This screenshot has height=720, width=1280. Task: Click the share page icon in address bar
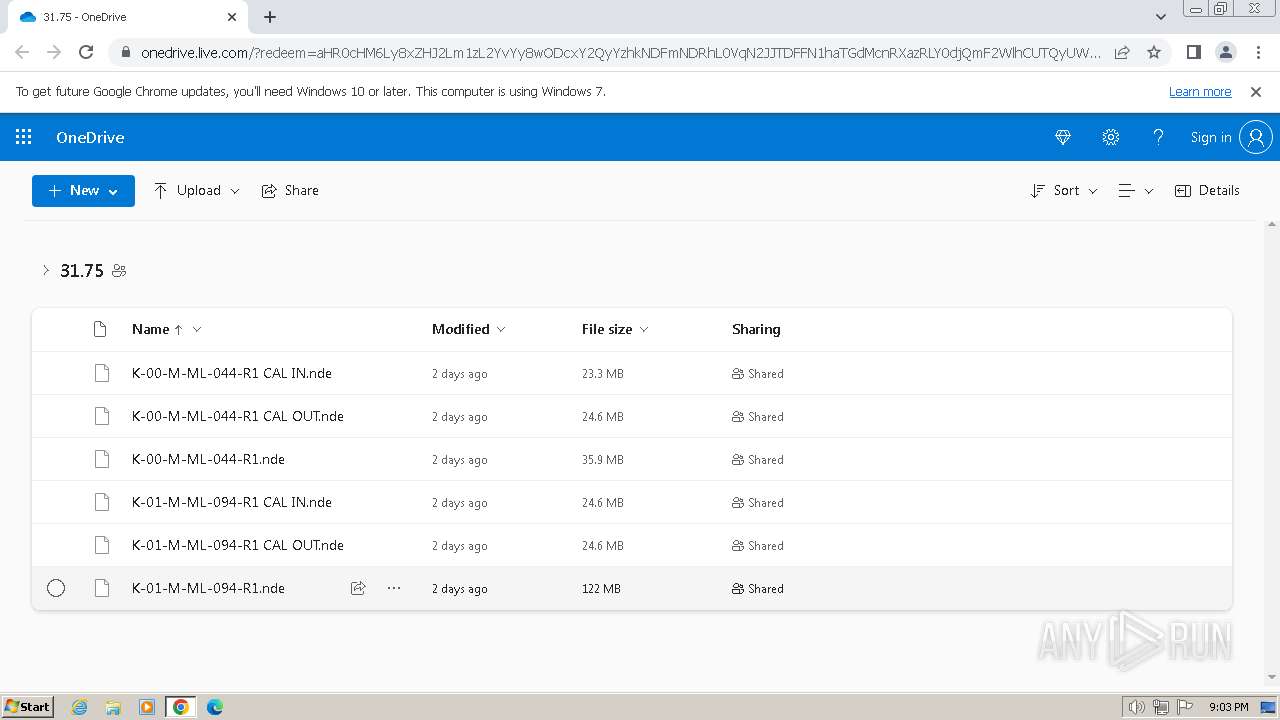point(1122,52)
